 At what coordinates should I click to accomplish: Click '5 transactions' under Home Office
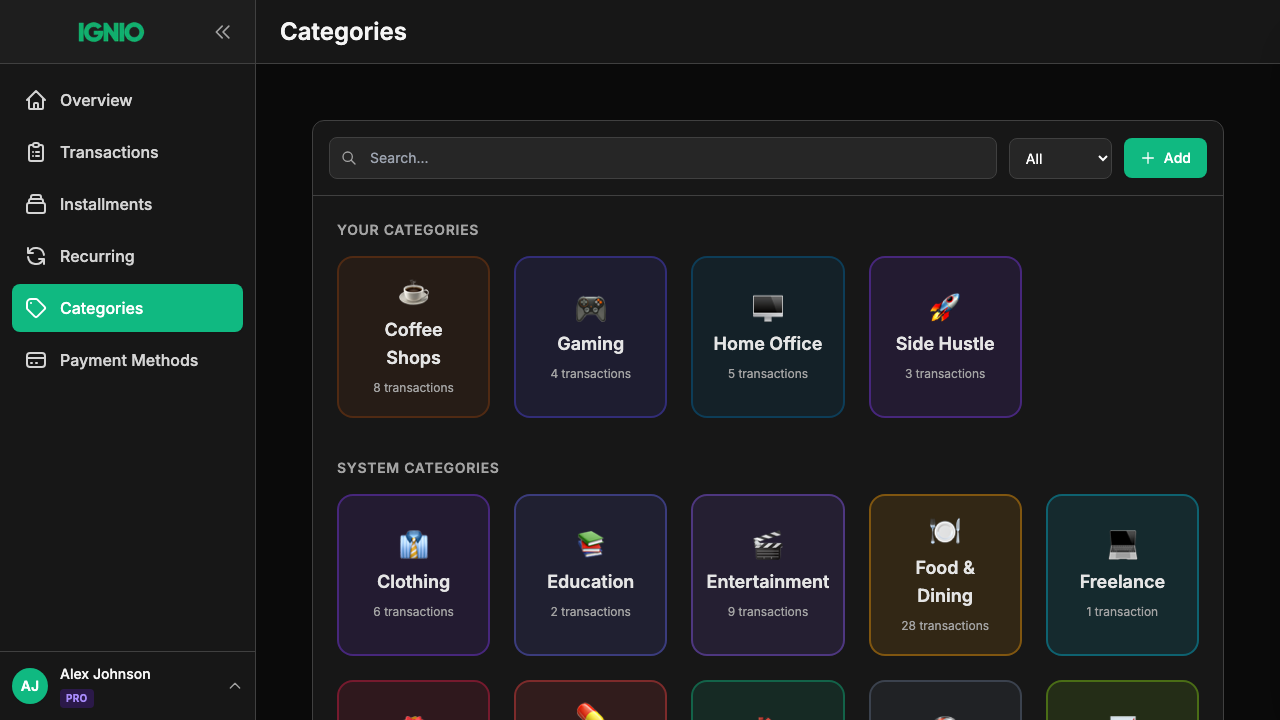coord(767,374)
